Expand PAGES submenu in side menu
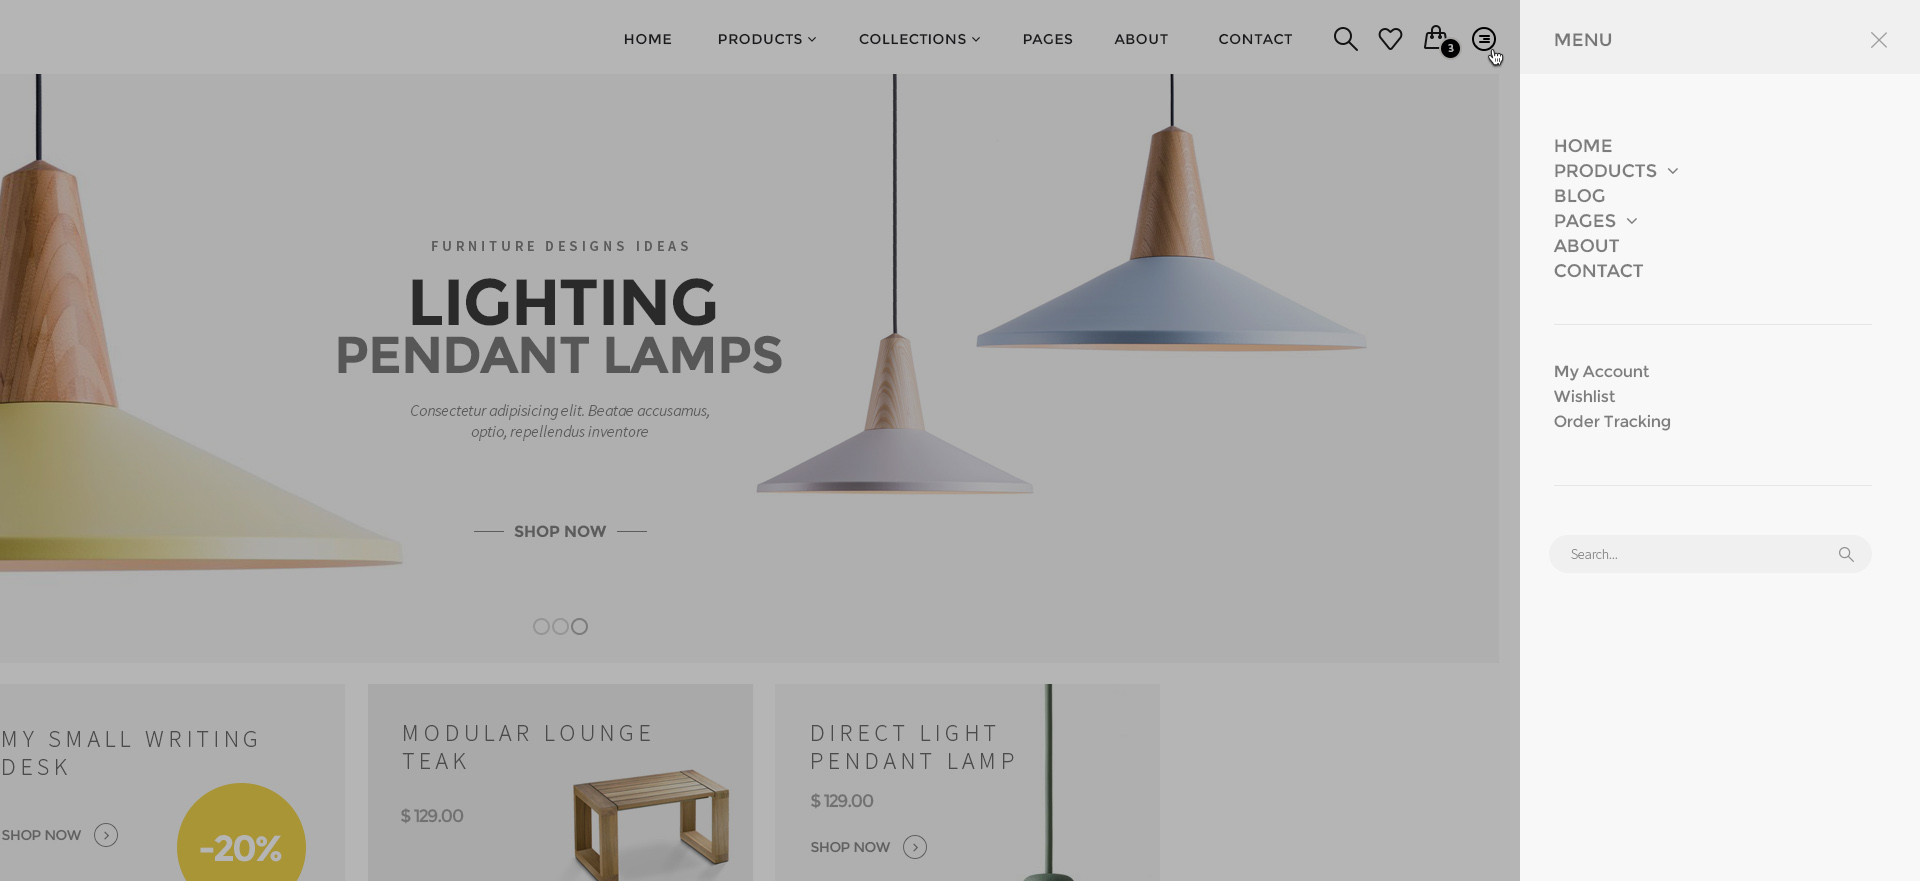Image resolution: width=1920 pixels, height=881 pixels. pyautogui.click(x=1631, y=221)
